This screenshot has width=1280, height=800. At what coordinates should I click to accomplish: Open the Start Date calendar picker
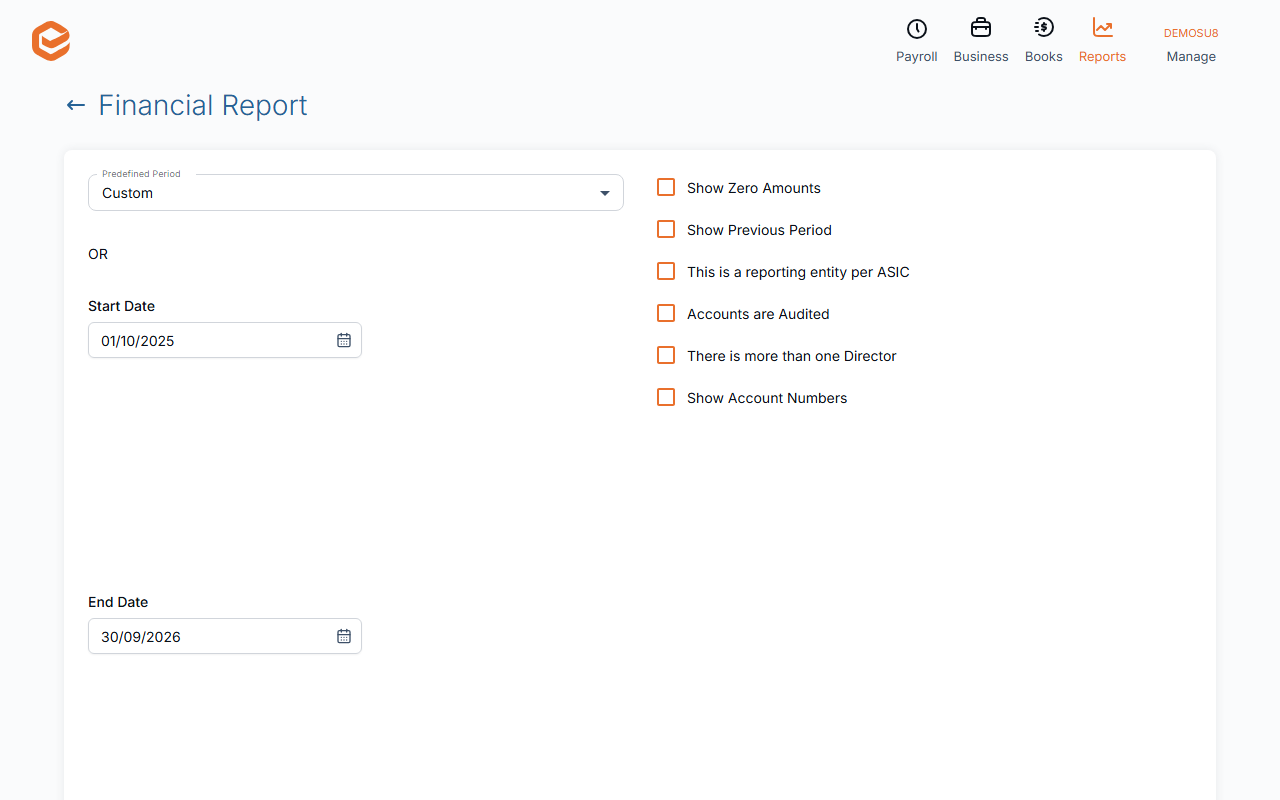point(344,340)
